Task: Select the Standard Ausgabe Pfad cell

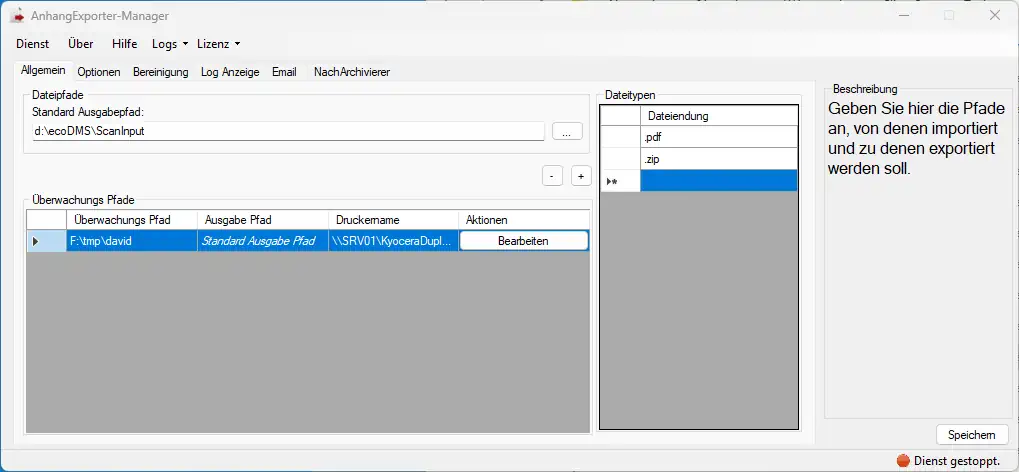Action: pos(263,241)
